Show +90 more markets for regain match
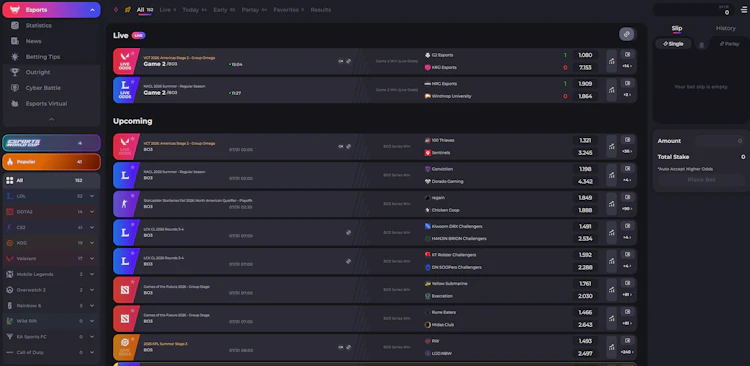 tap(627, 209)
